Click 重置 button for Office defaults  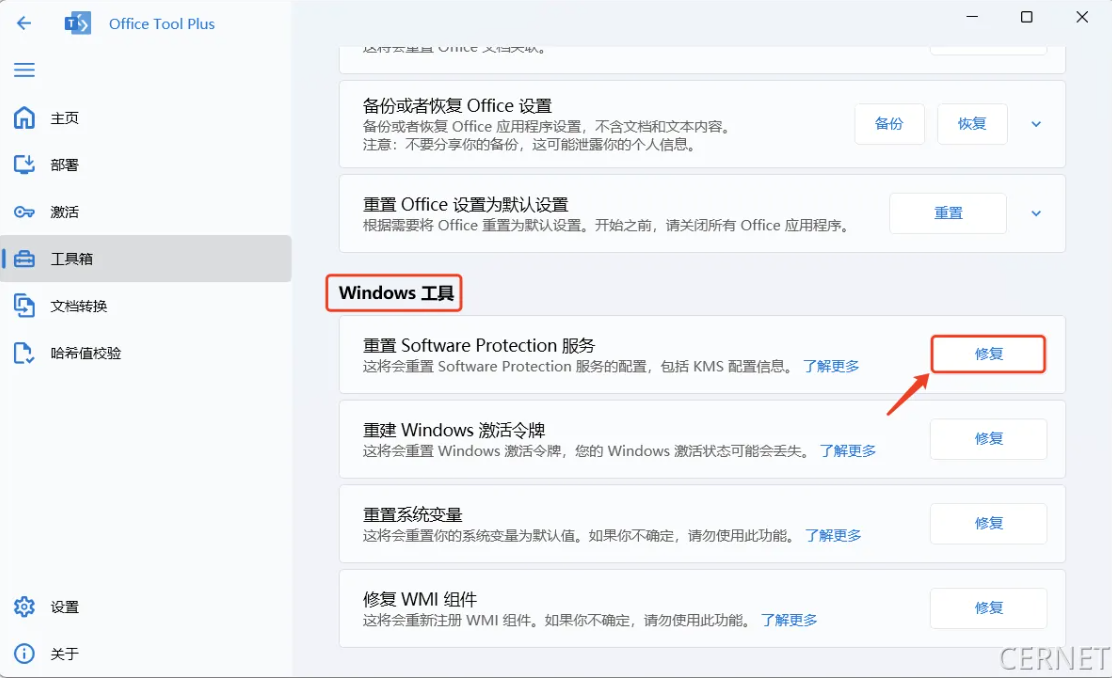[x=947, y=213]
